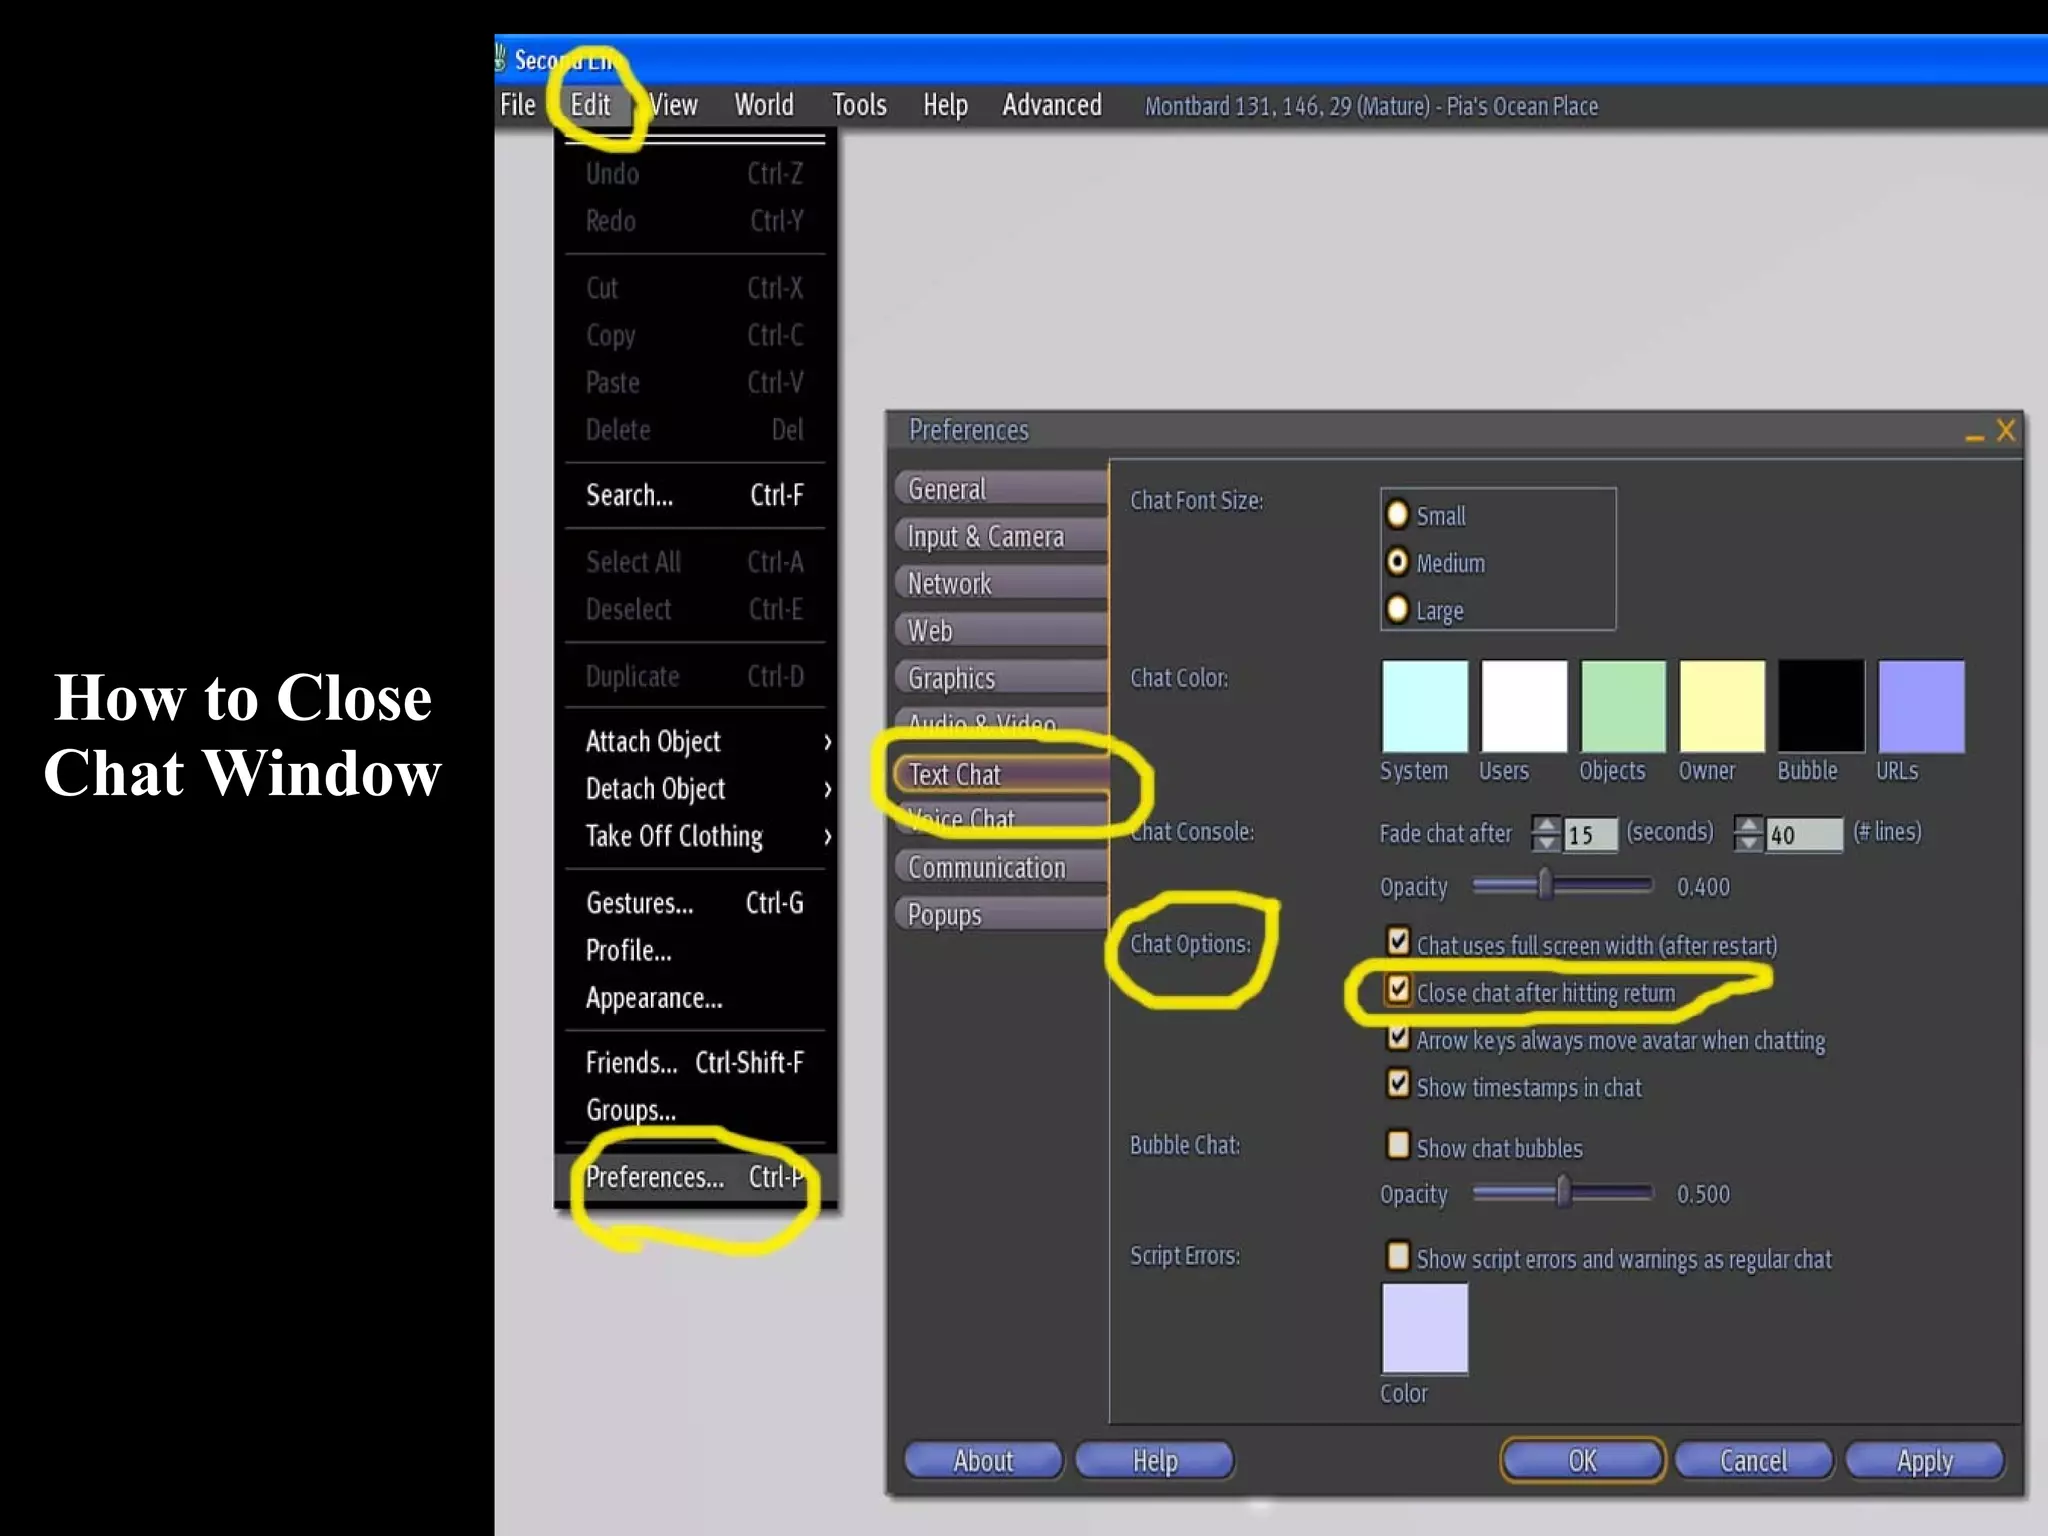Open the World menu
Viewport: 2048px width, 1536px height.
pos(764,105)
